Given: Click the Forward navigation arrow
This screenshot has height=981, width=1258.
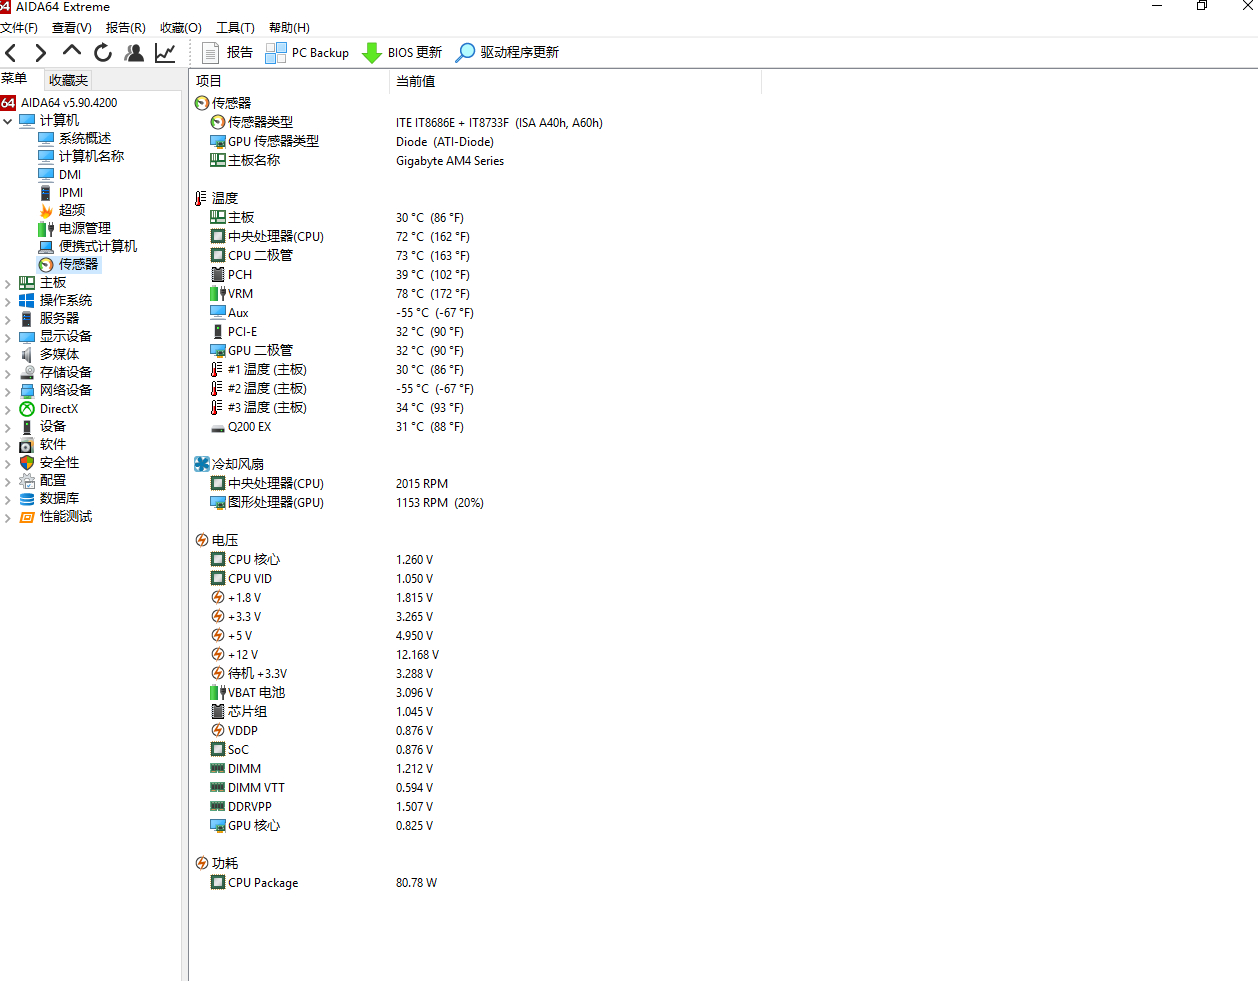Looking at the screenshot, I should tap(40, 53).
